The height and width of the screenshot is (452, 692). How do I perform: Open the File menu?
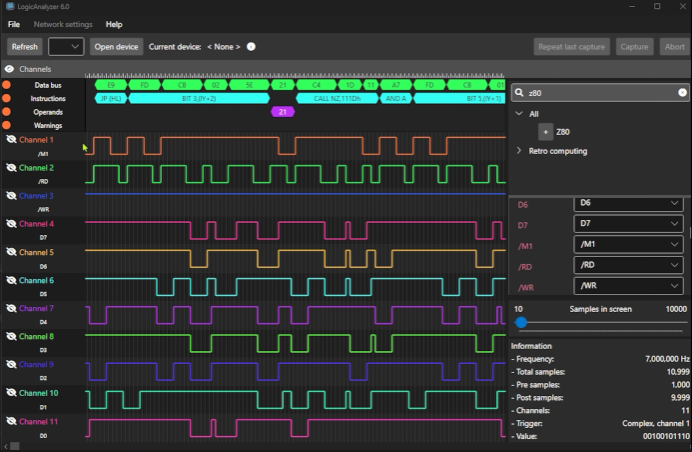(14, 24)
